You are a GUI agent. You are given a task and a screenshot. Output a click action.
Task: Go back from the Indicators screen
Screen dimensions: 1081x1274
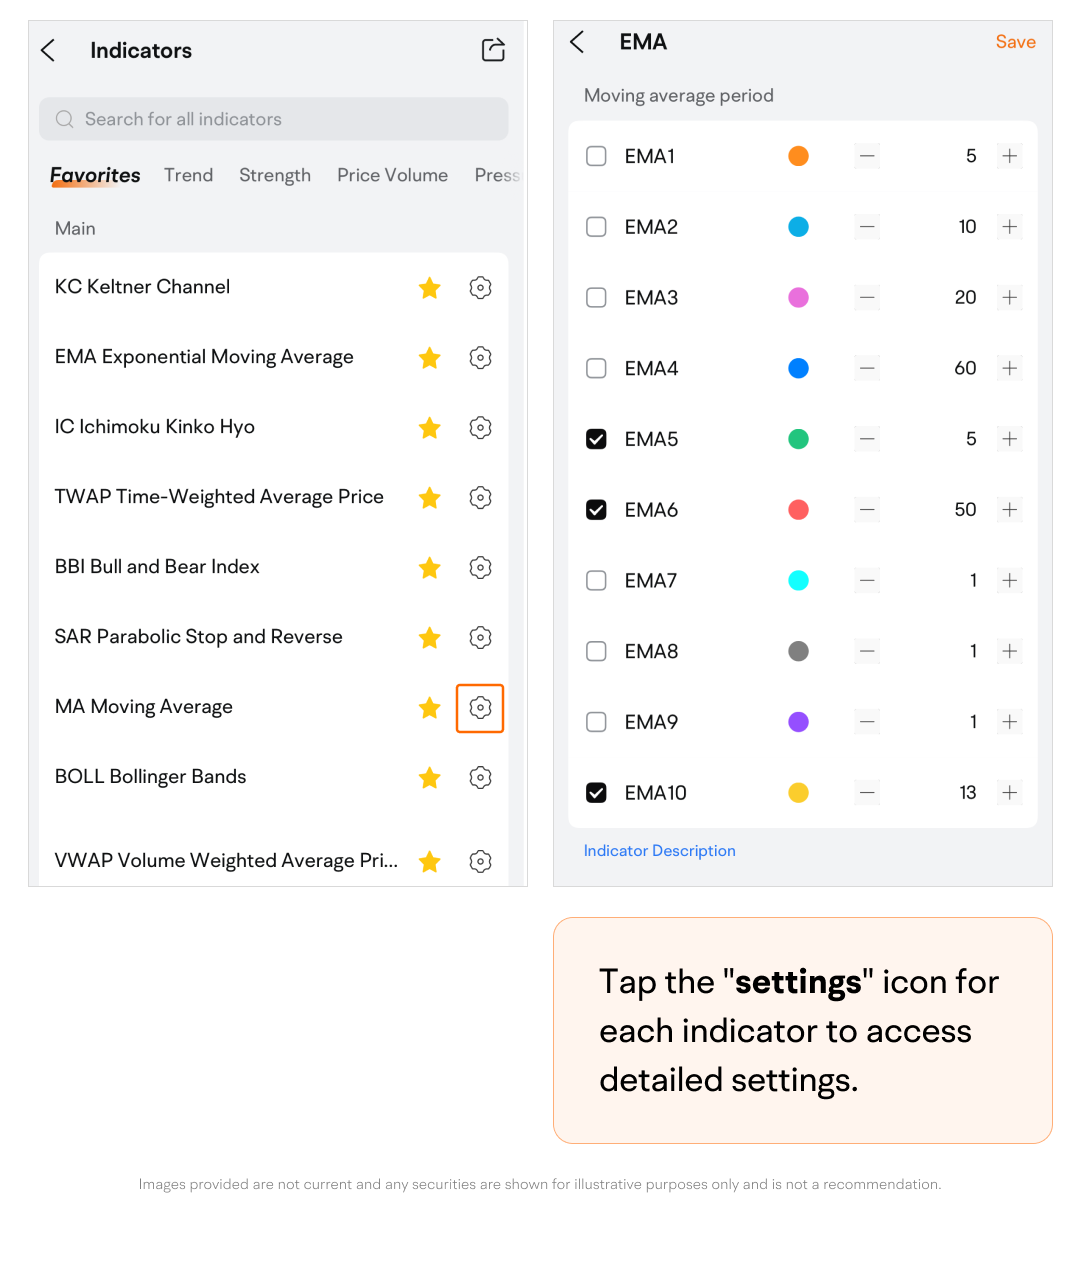pos(48,50)
